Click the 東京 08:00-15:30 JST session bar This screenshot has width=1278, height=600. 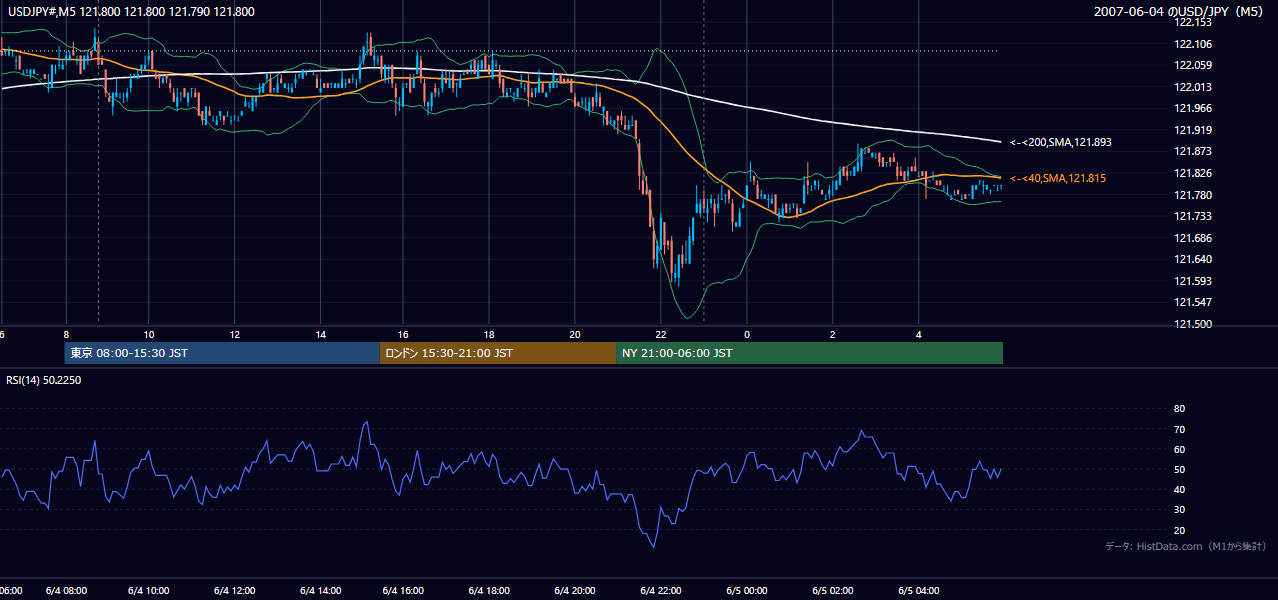click(x=221, y=353)
